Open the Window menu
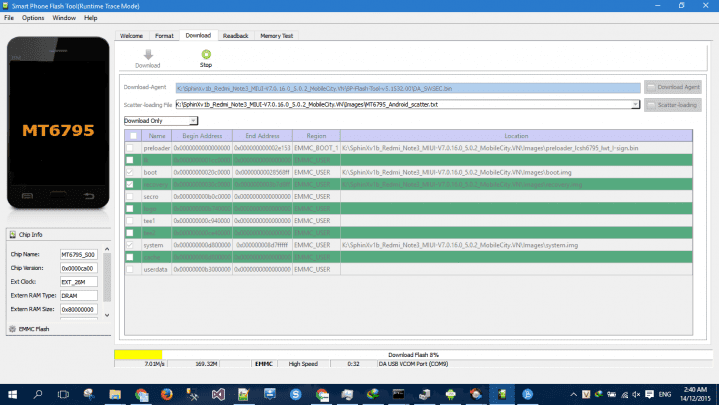The height and width of the screenshot is (405, 719). (64, 18)
